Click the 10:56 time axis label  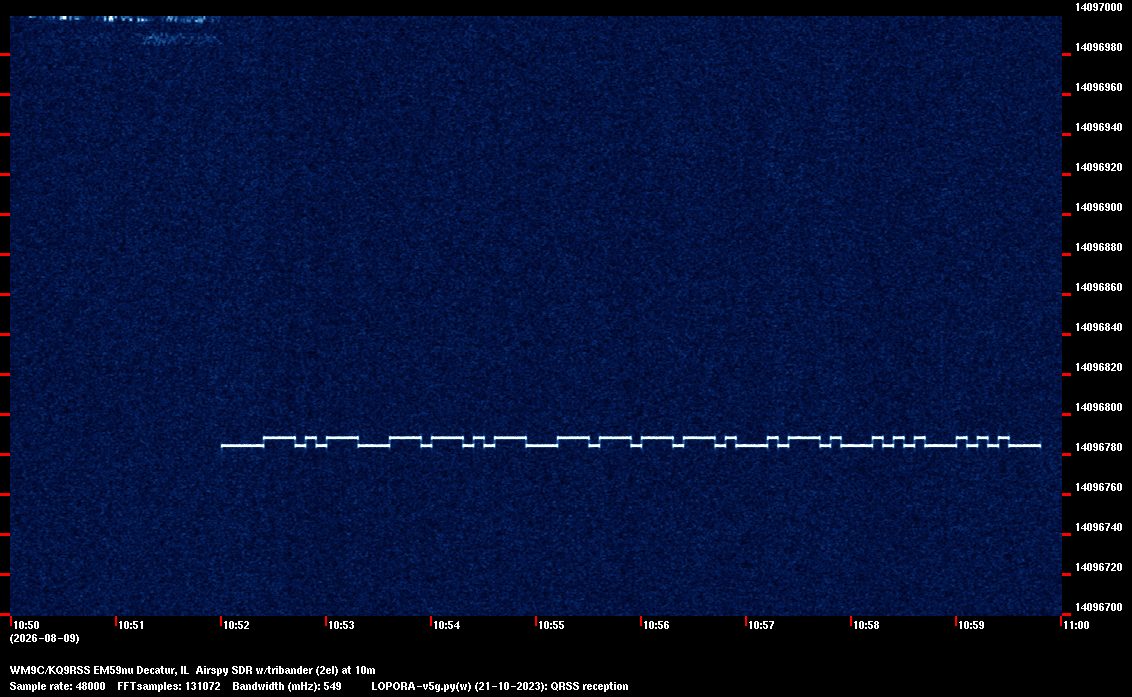[x=656, y=625]
